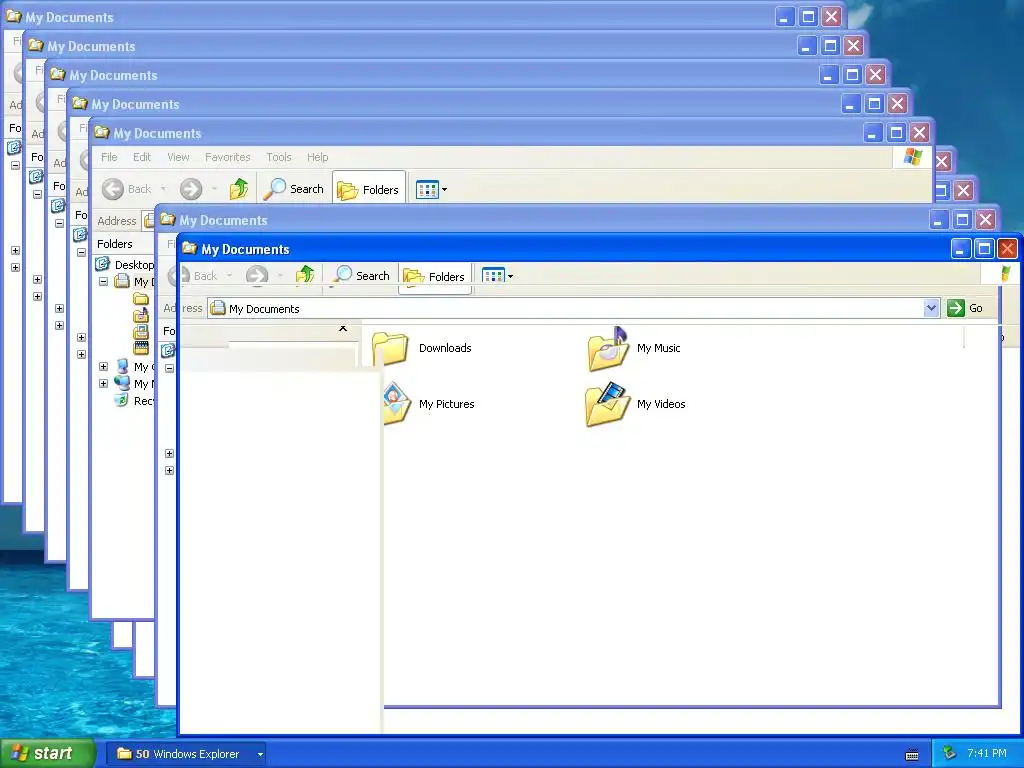
Task: Open the Favorites menu
Action: click(227, 157)
